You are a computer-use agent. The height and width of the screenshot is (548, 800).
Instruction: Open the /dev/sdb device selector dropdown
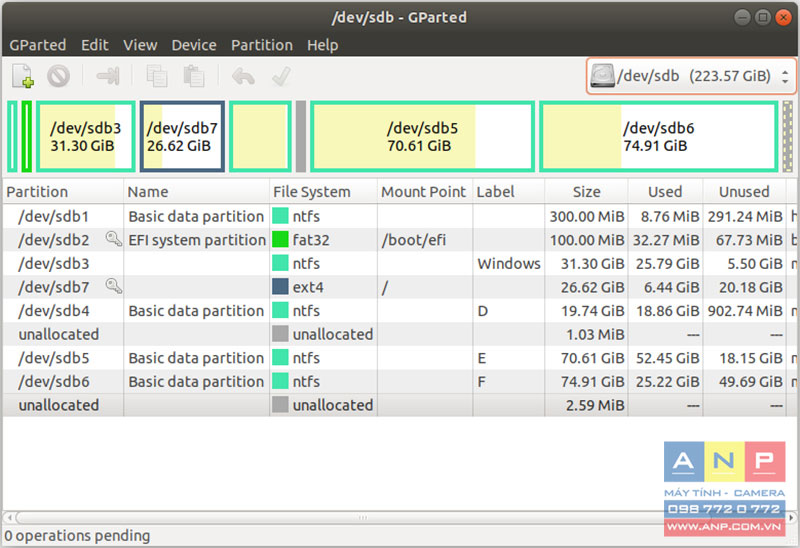coord(691,76)
